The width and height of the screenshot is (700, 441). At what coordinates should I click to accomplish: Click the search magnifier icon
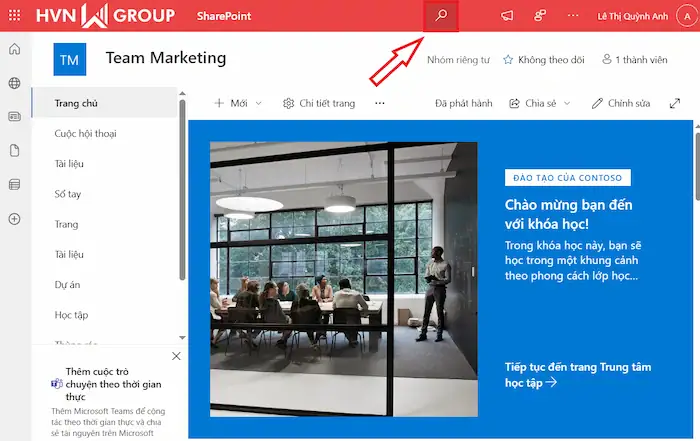click(x=441, y=16)
